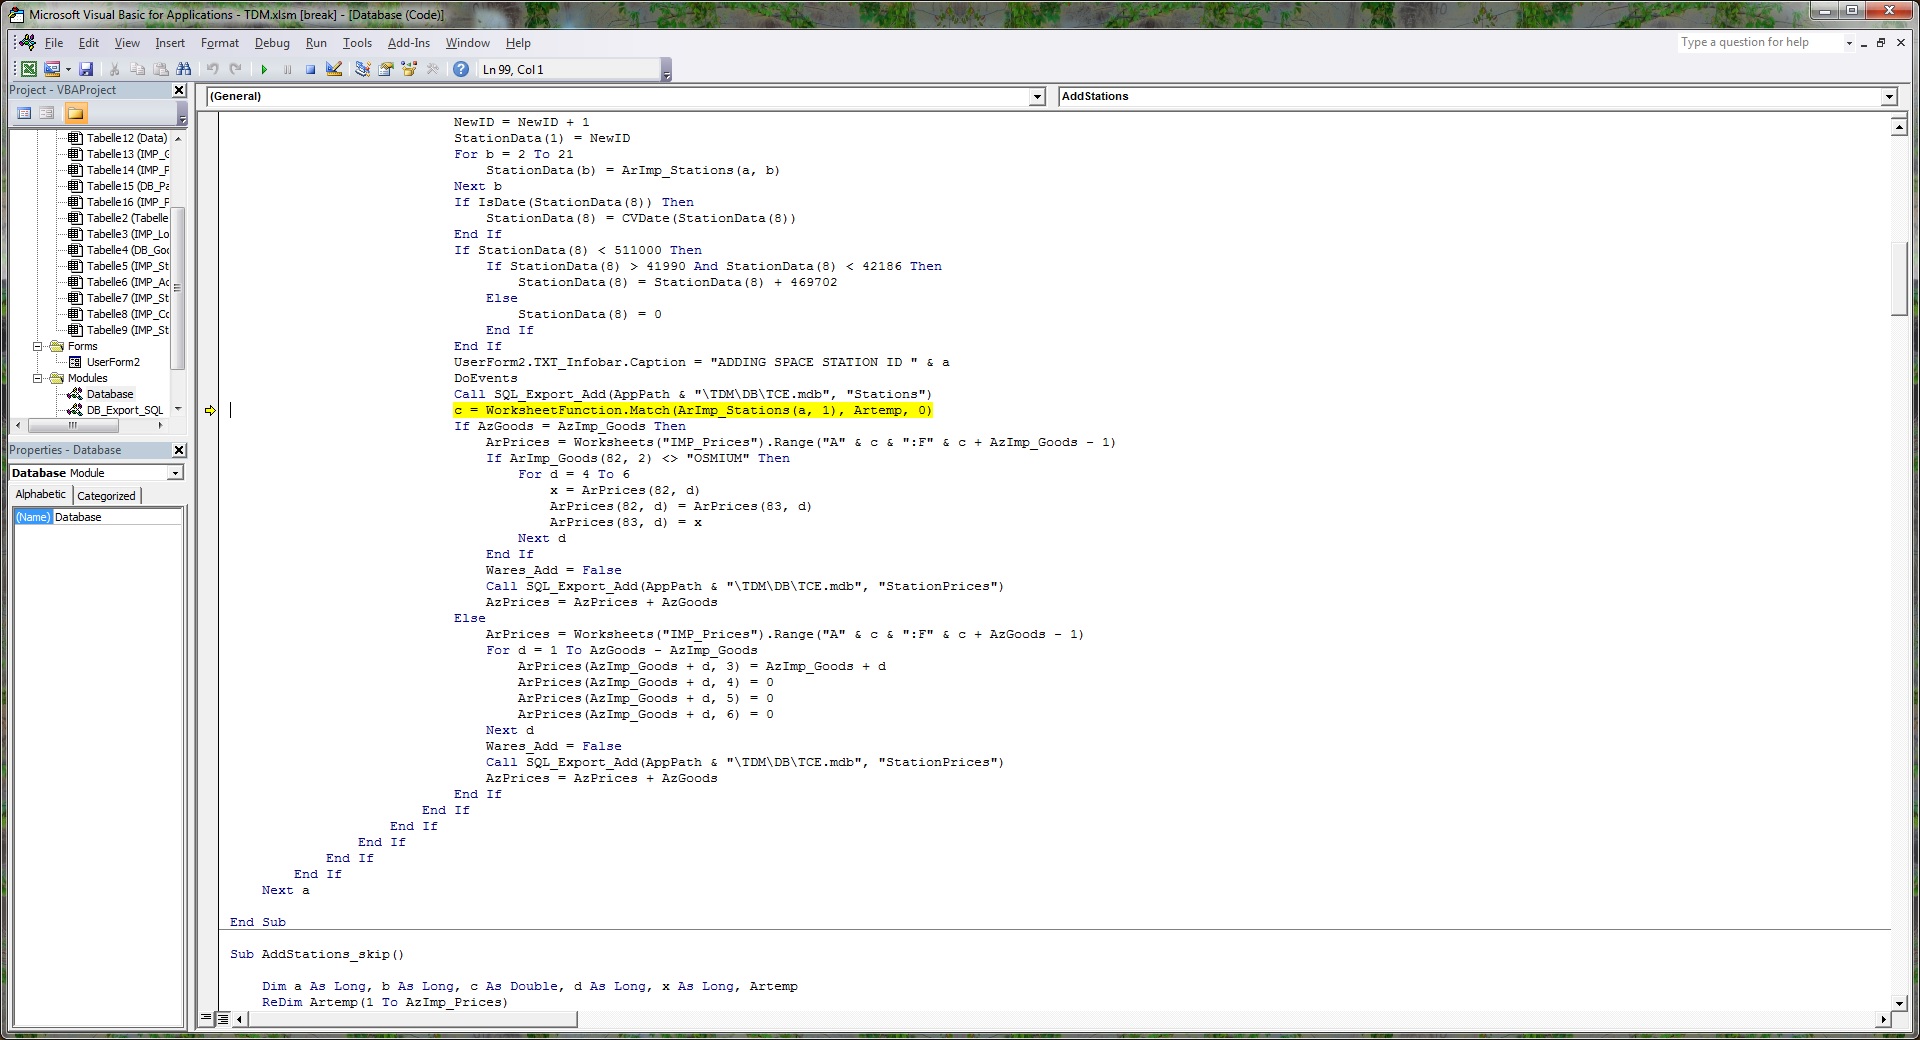
Task: Switch to Full Module View button
Action: (223, 1019)
